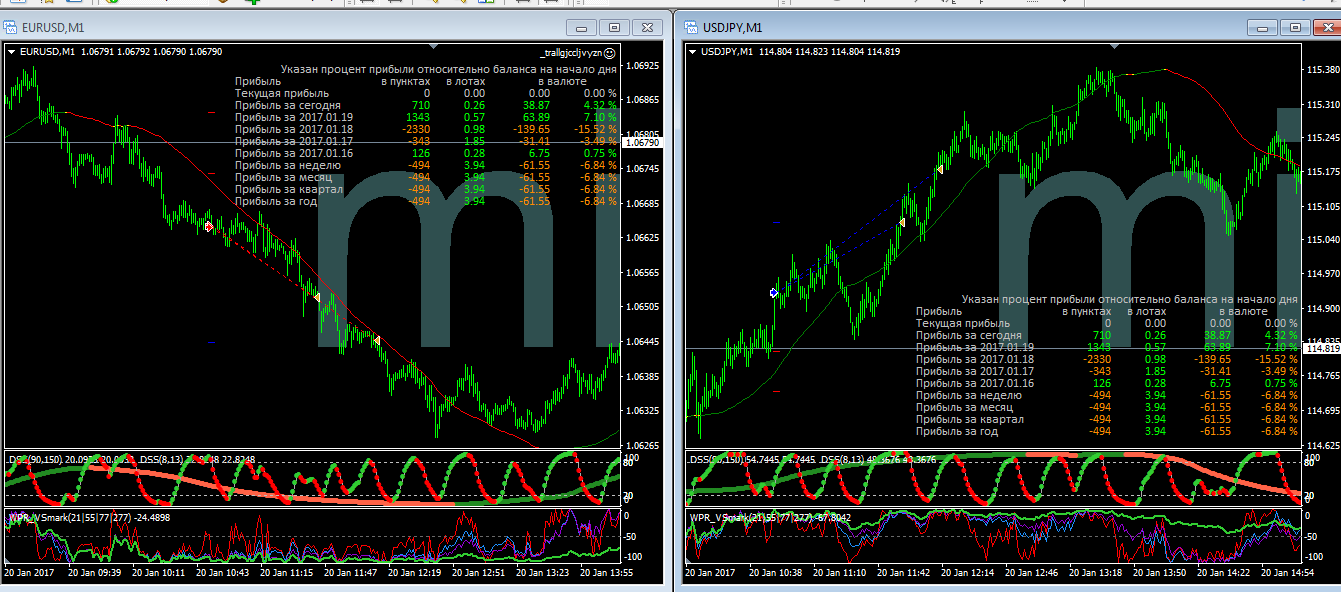Click 'в пунктах' column header in EURUSD window

[405, 81]
